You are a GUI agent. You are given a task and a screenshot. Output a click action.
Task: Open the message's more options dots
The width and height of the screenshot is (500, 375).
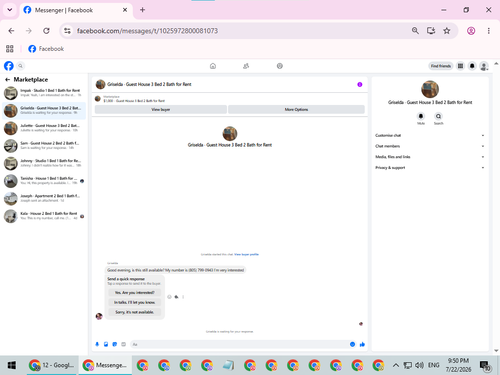point(183,297)
